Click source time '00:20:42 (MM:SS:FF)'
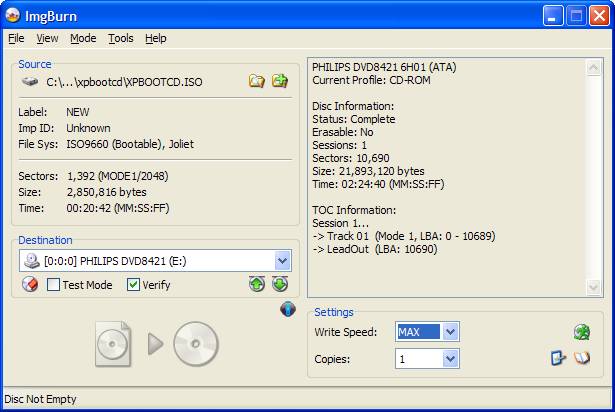Screen dimensions: 615x412 (x=118, y=208)
